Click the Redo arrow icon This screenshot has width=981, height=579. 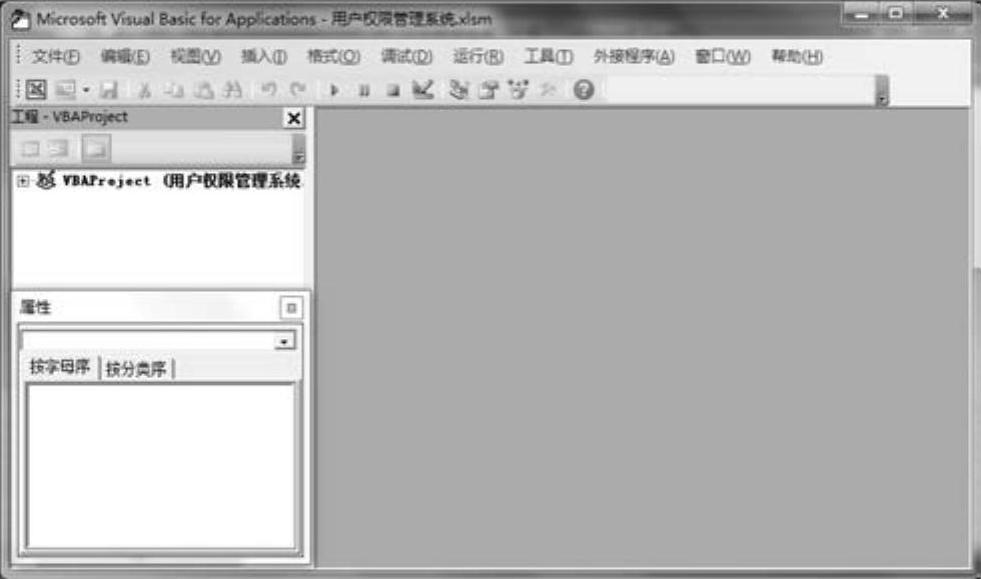click(x=298, y=90)
